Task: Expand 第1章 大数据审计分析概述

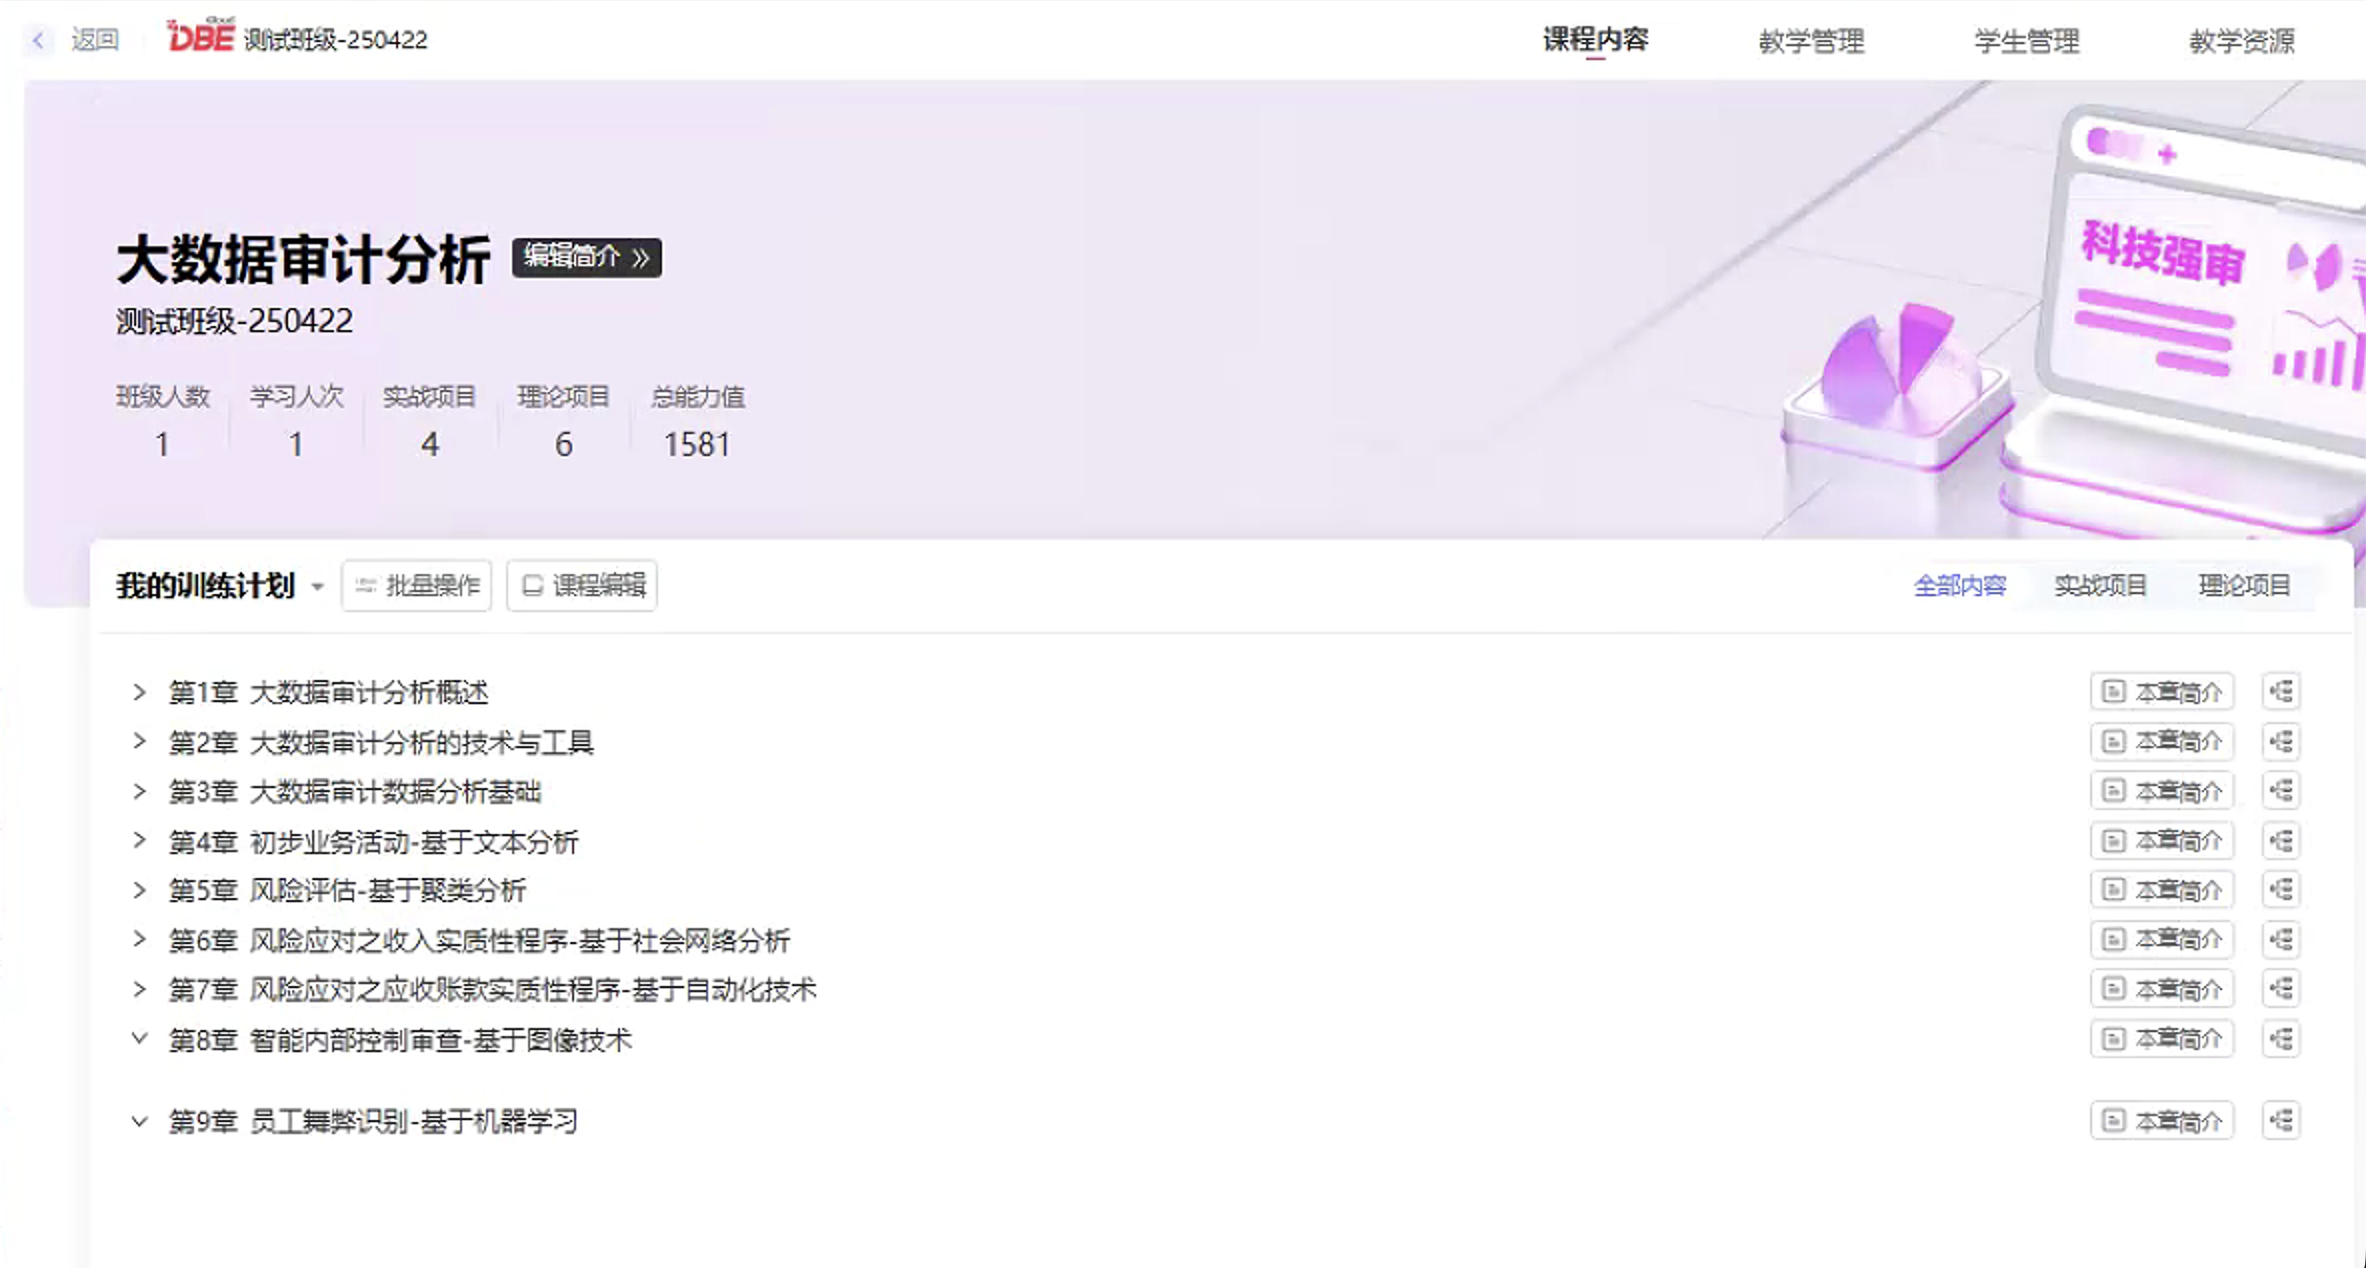Action: [x=139, y=692]
